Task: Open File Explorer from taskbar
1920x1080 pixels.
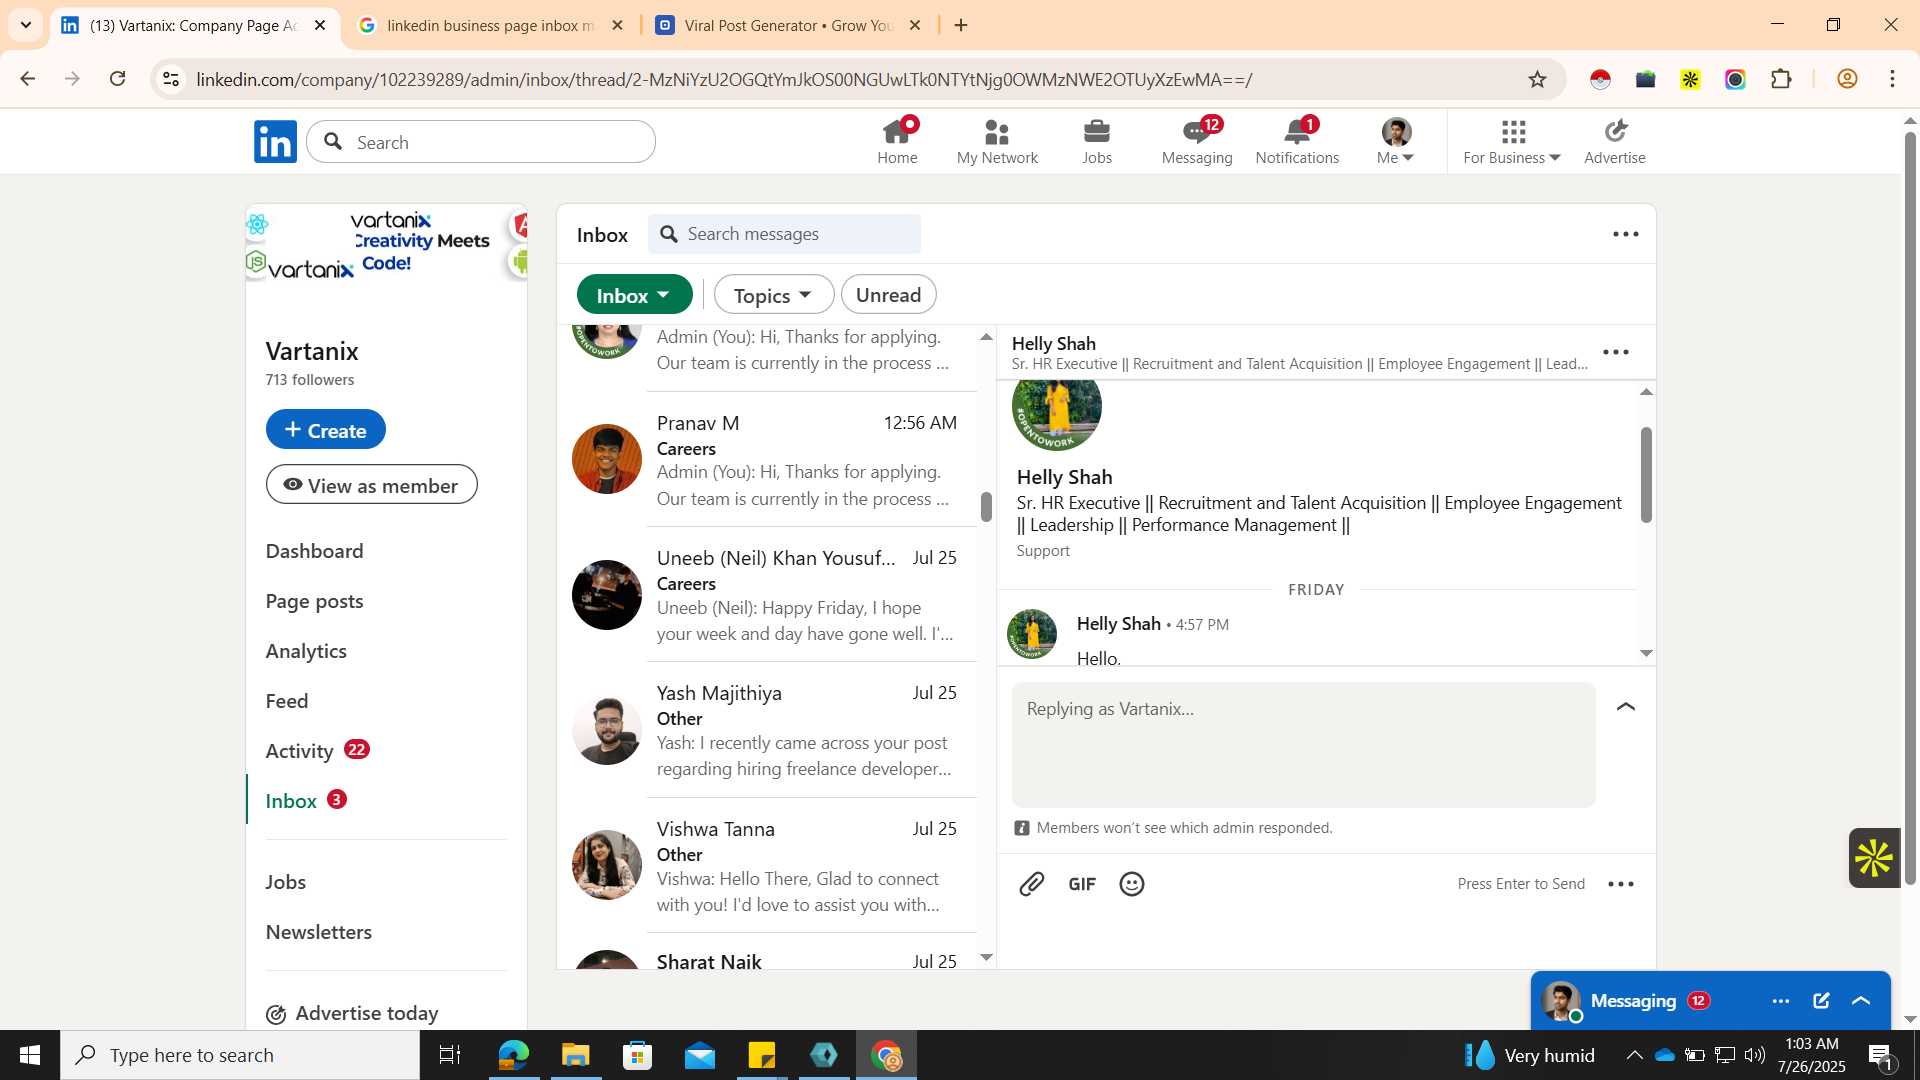Action: 575,1055
